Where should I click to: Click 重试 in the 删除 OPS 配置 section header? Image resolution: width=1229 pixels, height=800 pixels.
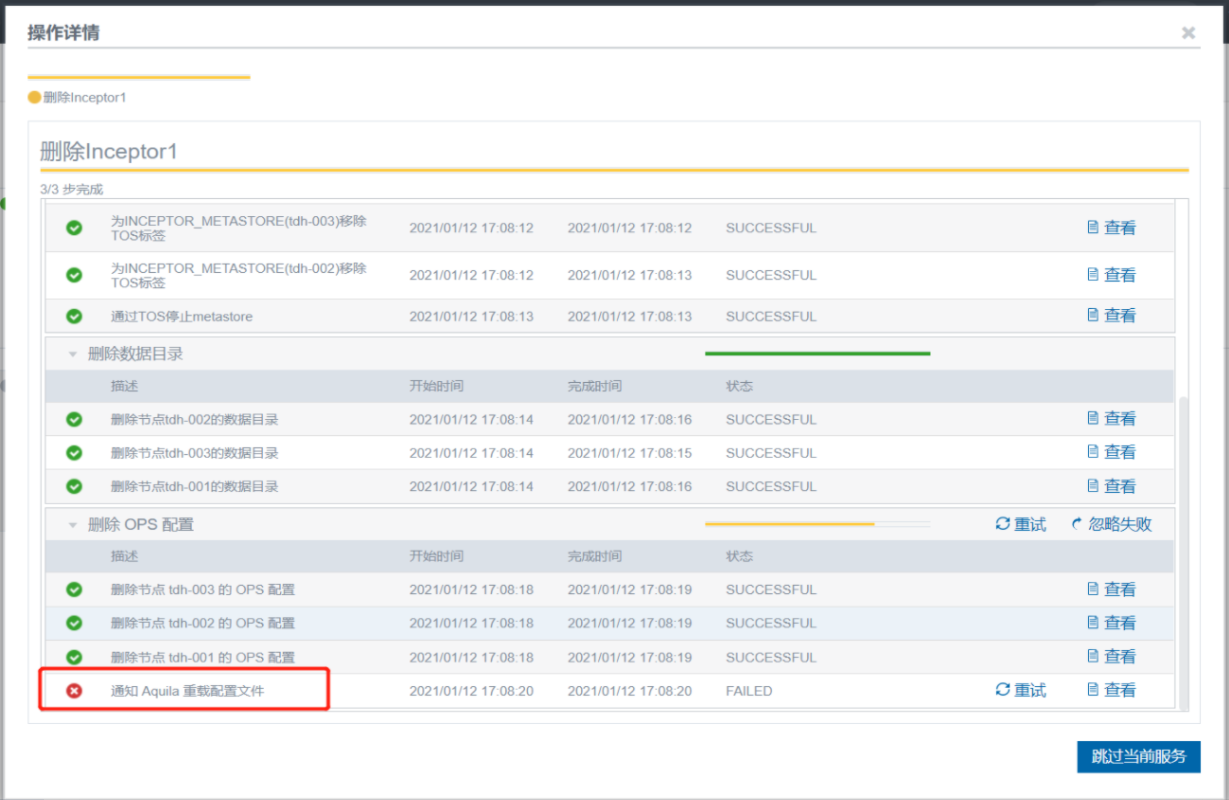coord(1020,524)
